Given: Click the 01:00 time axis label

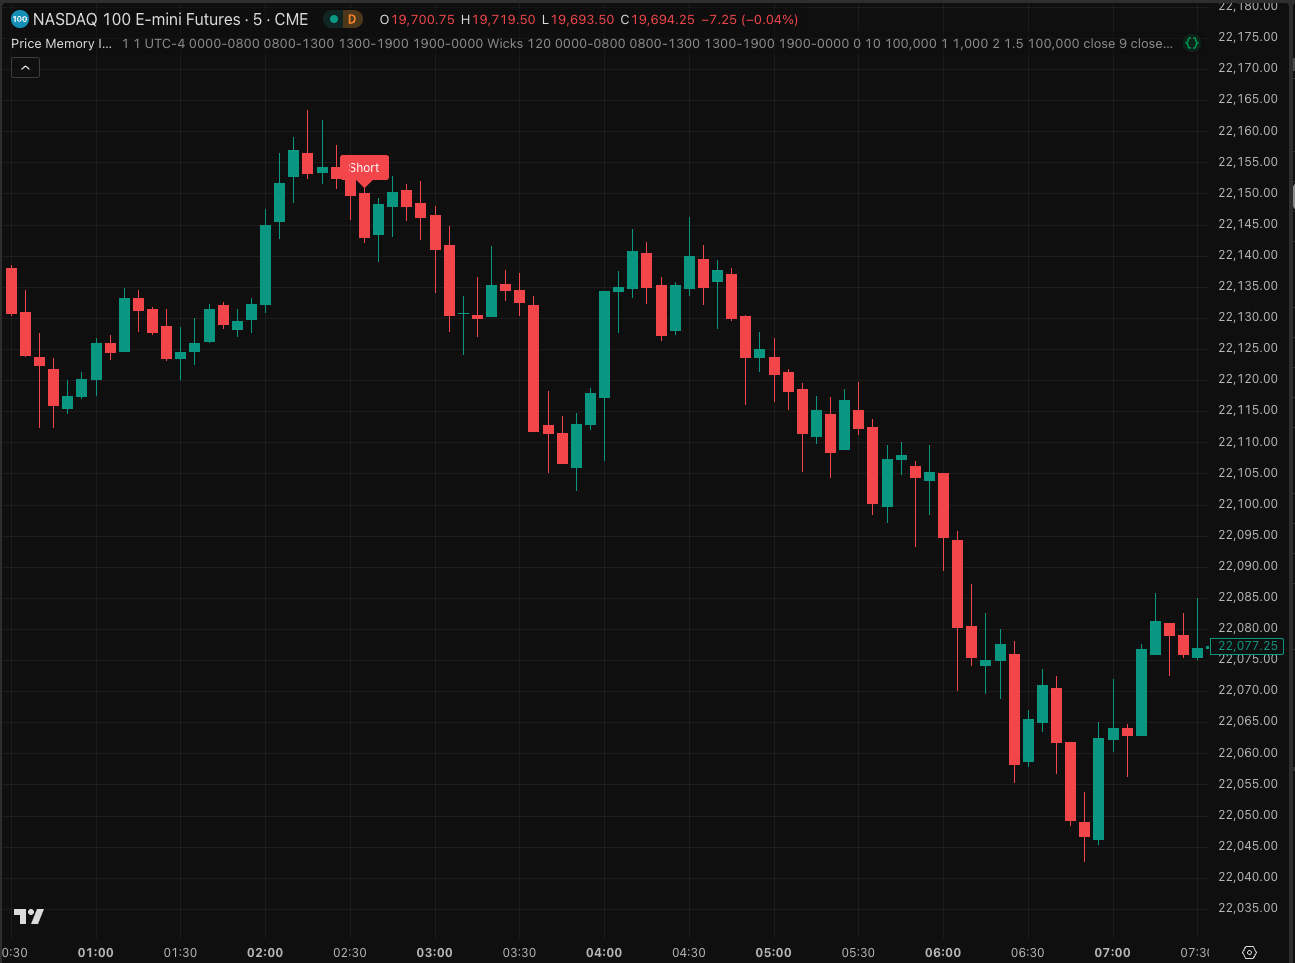Looking at the screenshot, I should (96, 952).
